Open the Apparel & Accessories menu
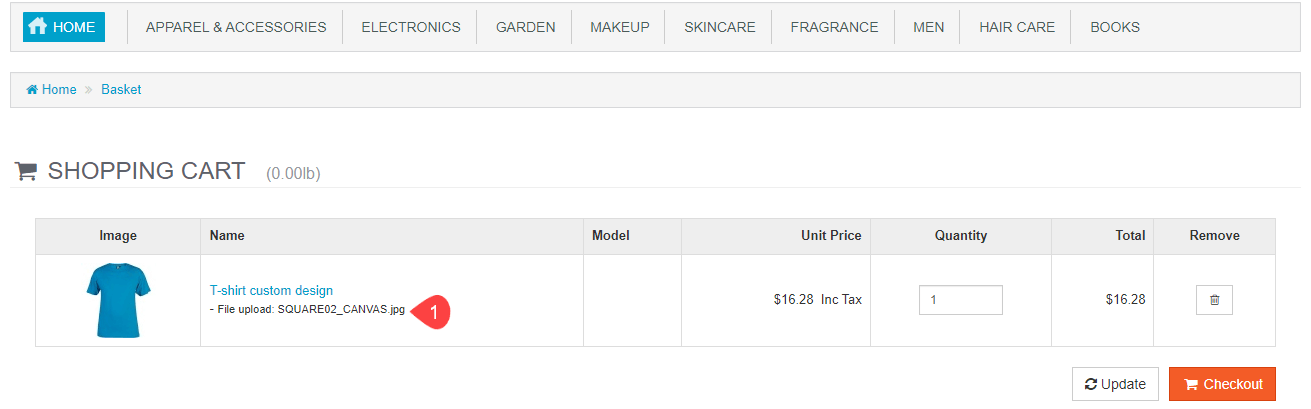Viewport: 1311px width, 409px height. coord(236,27)
